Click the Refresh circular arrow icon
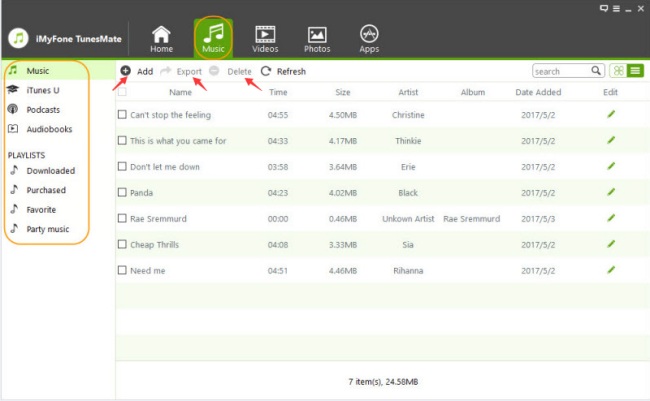Viewport: 650px width, 401px height. tap(266, 71)
